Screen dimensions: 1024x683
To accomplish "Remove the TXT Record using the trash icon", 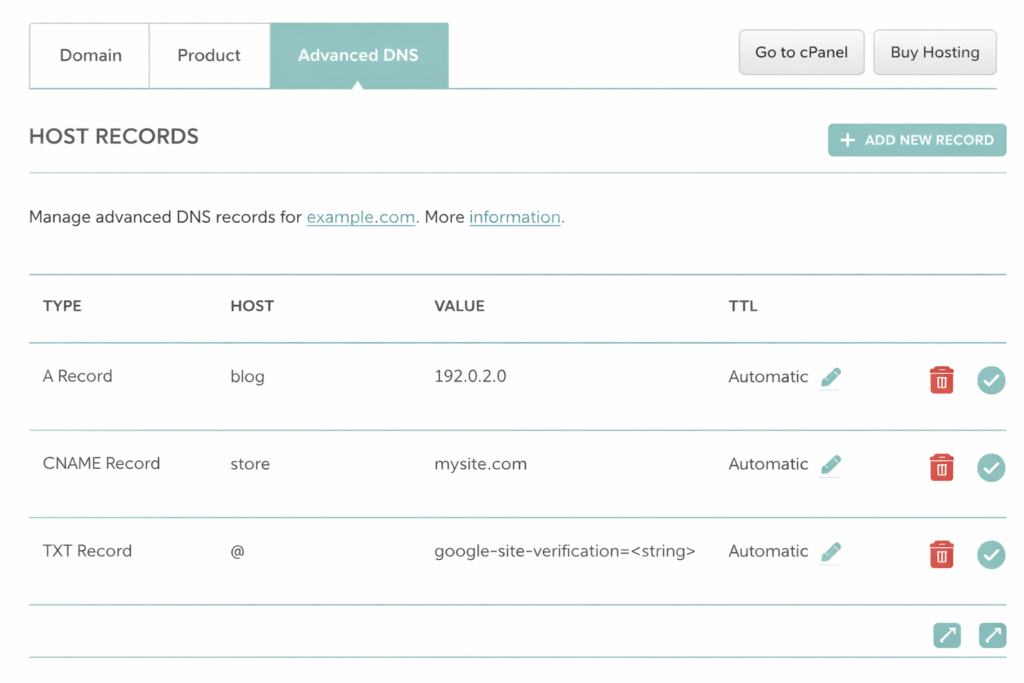I will 941,554.
